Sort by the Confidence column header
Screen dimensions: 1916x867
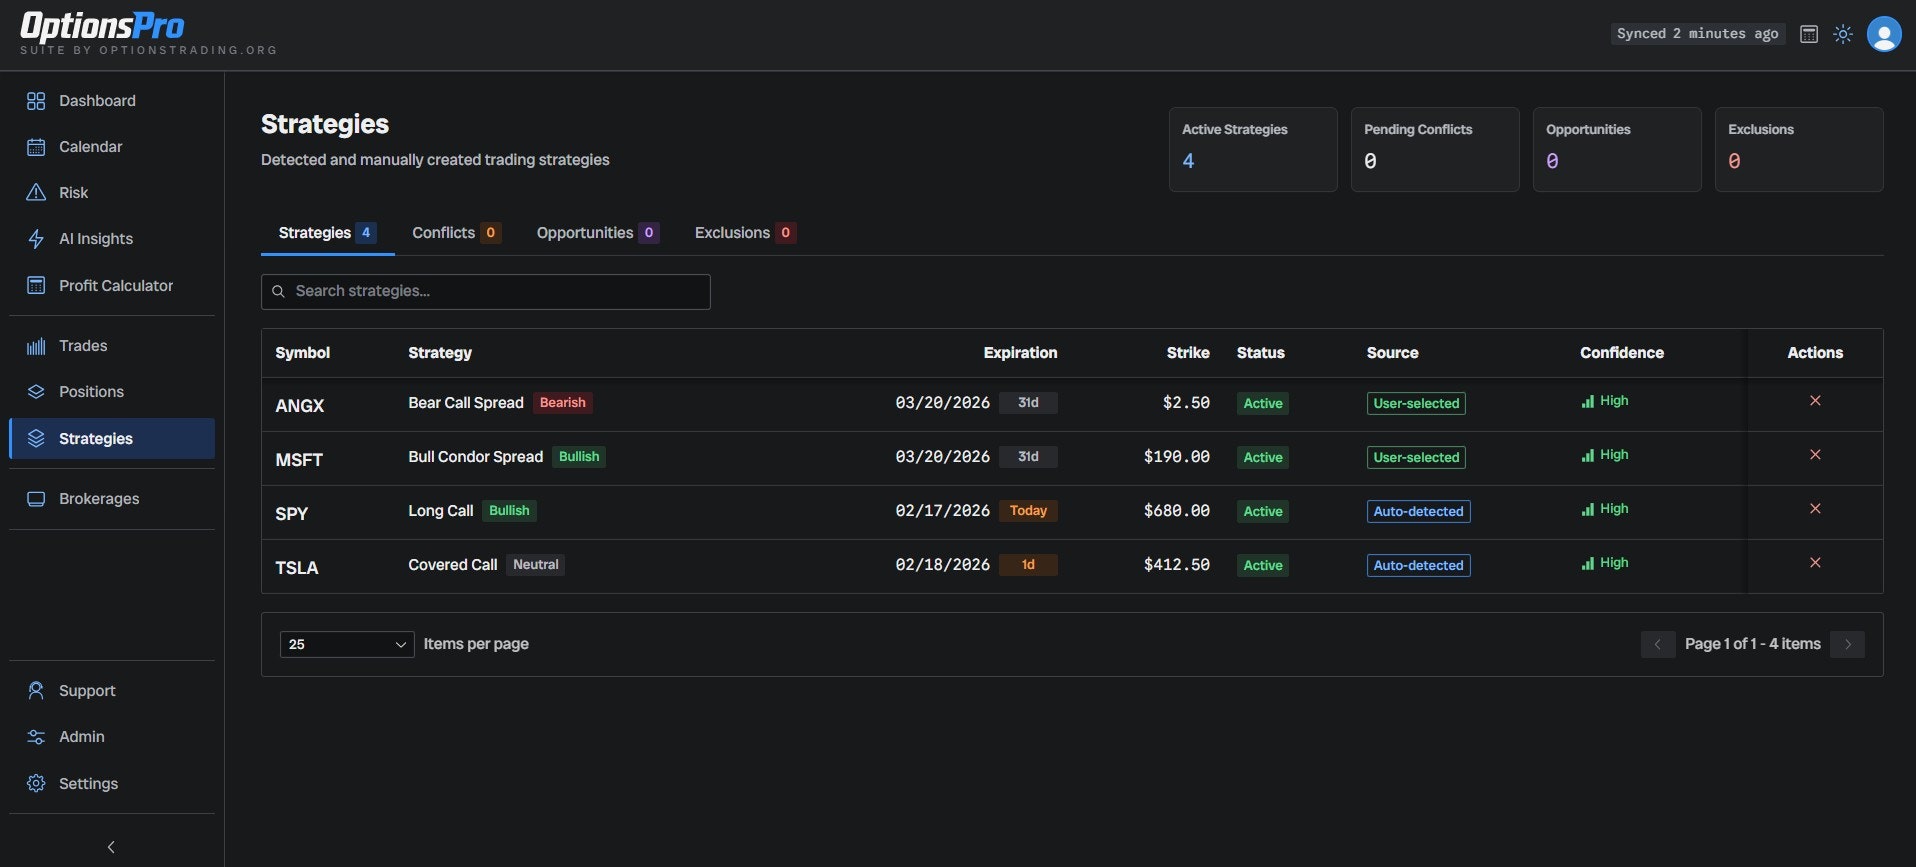[1622, 353]
